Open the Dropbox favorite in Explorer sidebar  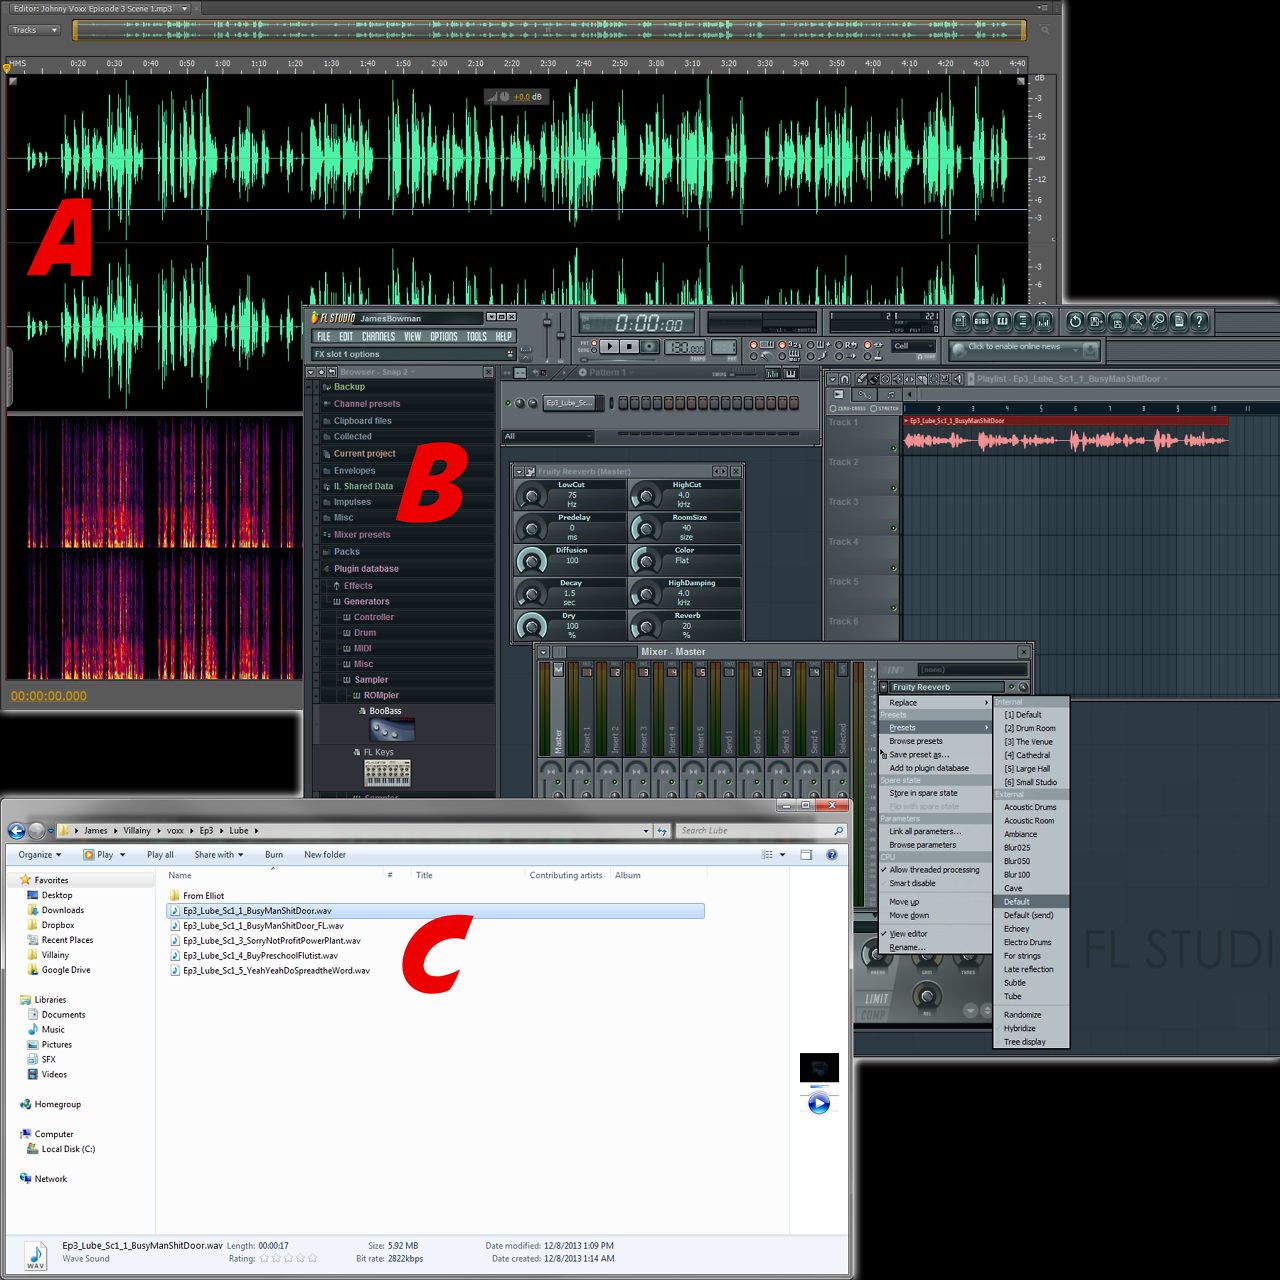[57, 925]
